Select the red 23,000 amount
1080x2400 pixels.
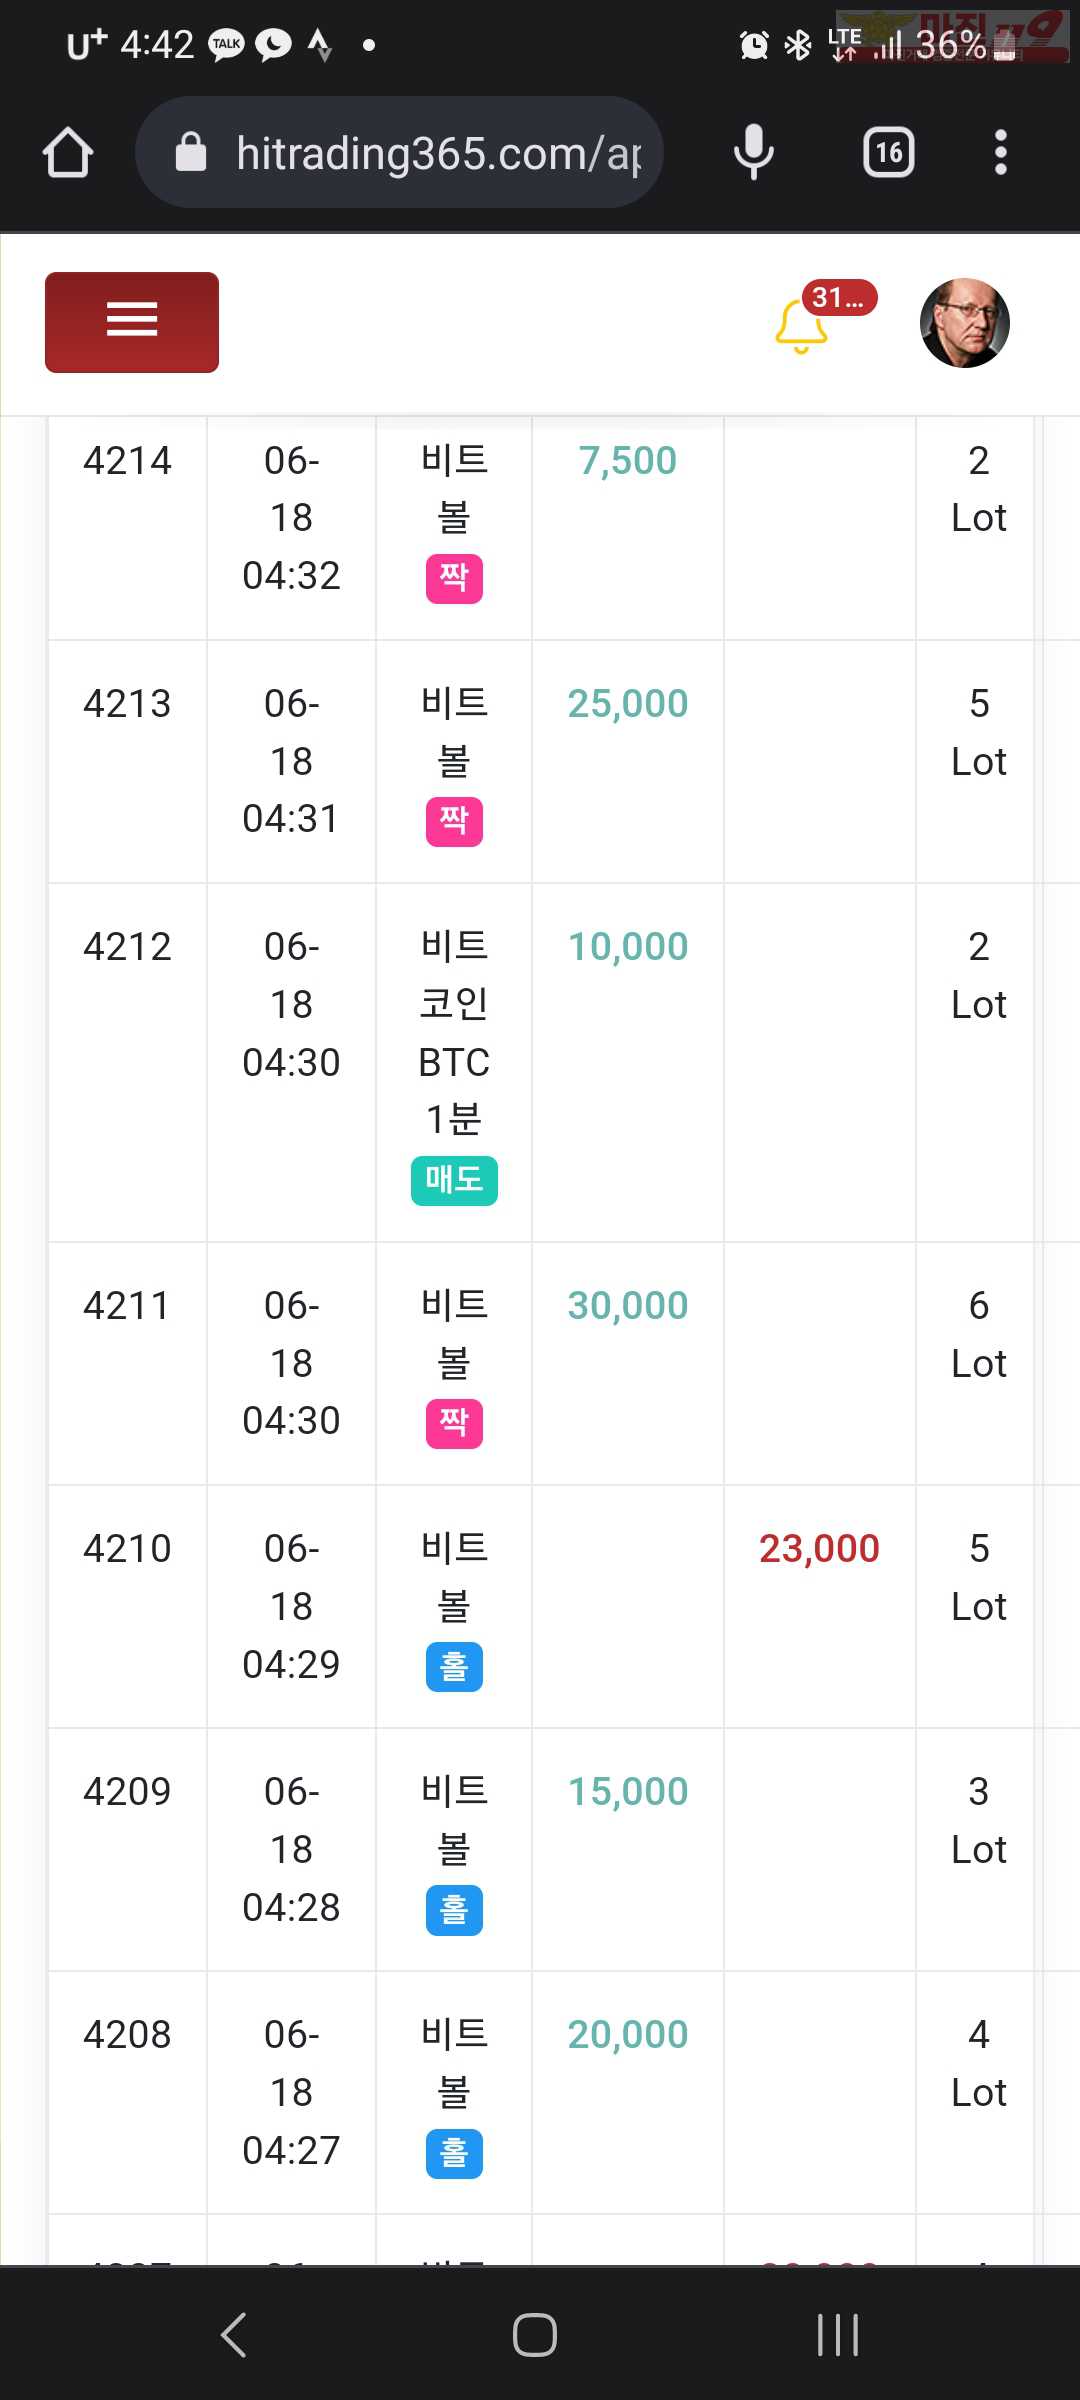tap(819, 1549)
